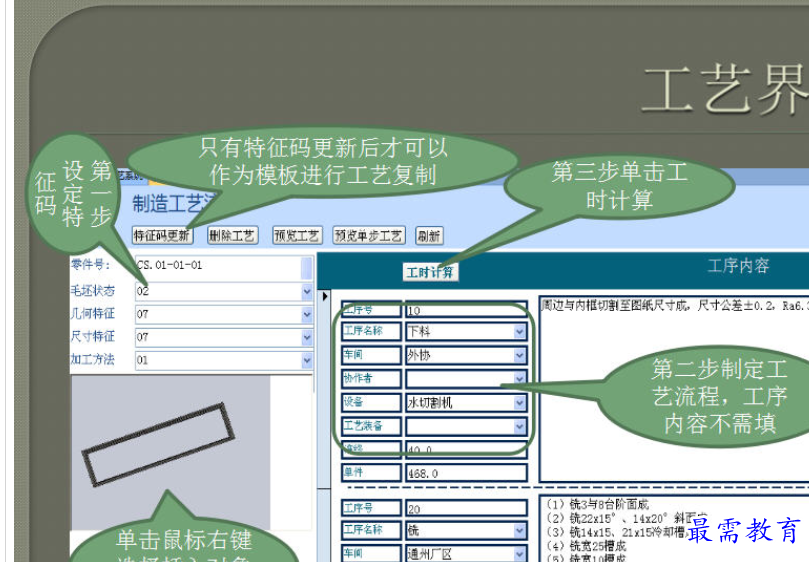809x562 pixels.
Task: Click the 几何特征 label
Action: (x=92, y=314)
